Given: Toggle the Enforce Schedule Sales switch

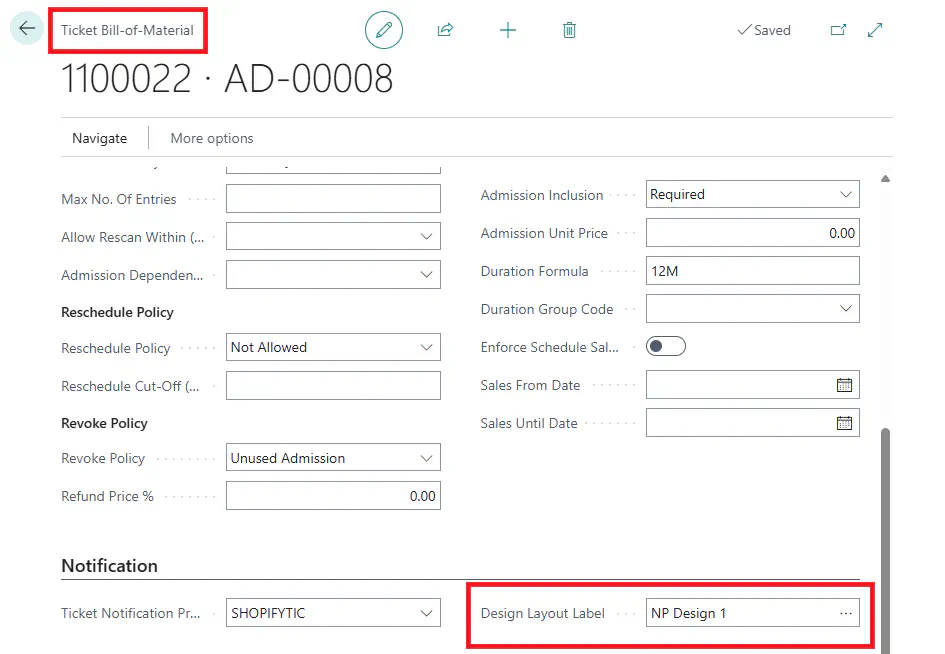Looking at the screenshot, I should (x=666, y=347).
